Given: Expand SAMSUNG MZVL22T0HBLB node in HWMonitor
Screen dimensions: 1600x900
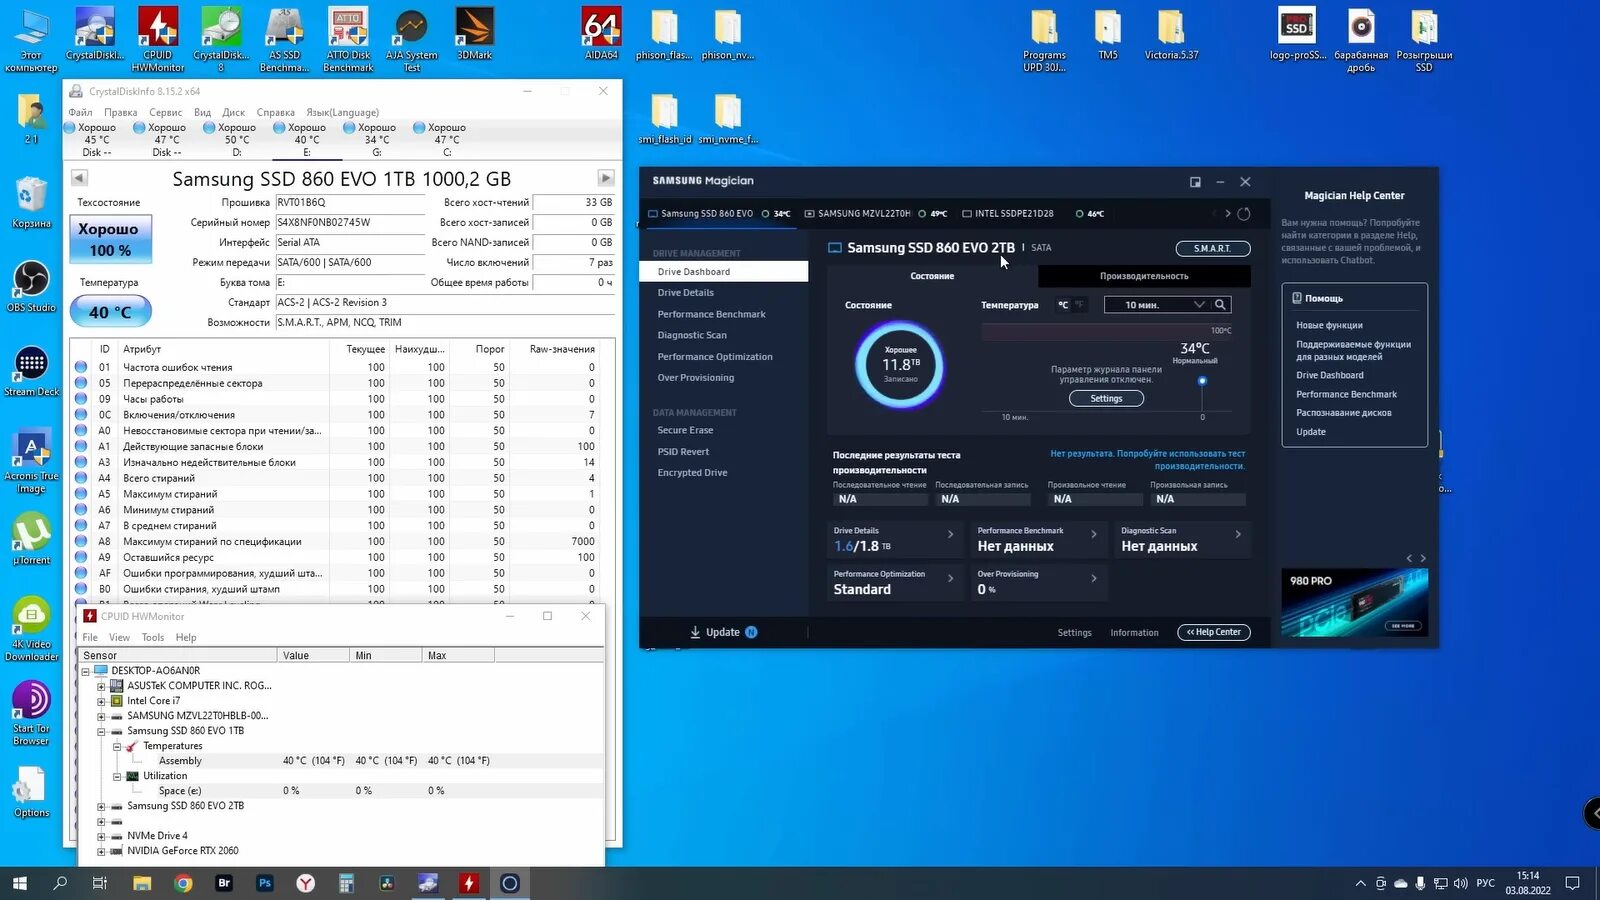Looking at the screenshot, I should tap(101, 716).
